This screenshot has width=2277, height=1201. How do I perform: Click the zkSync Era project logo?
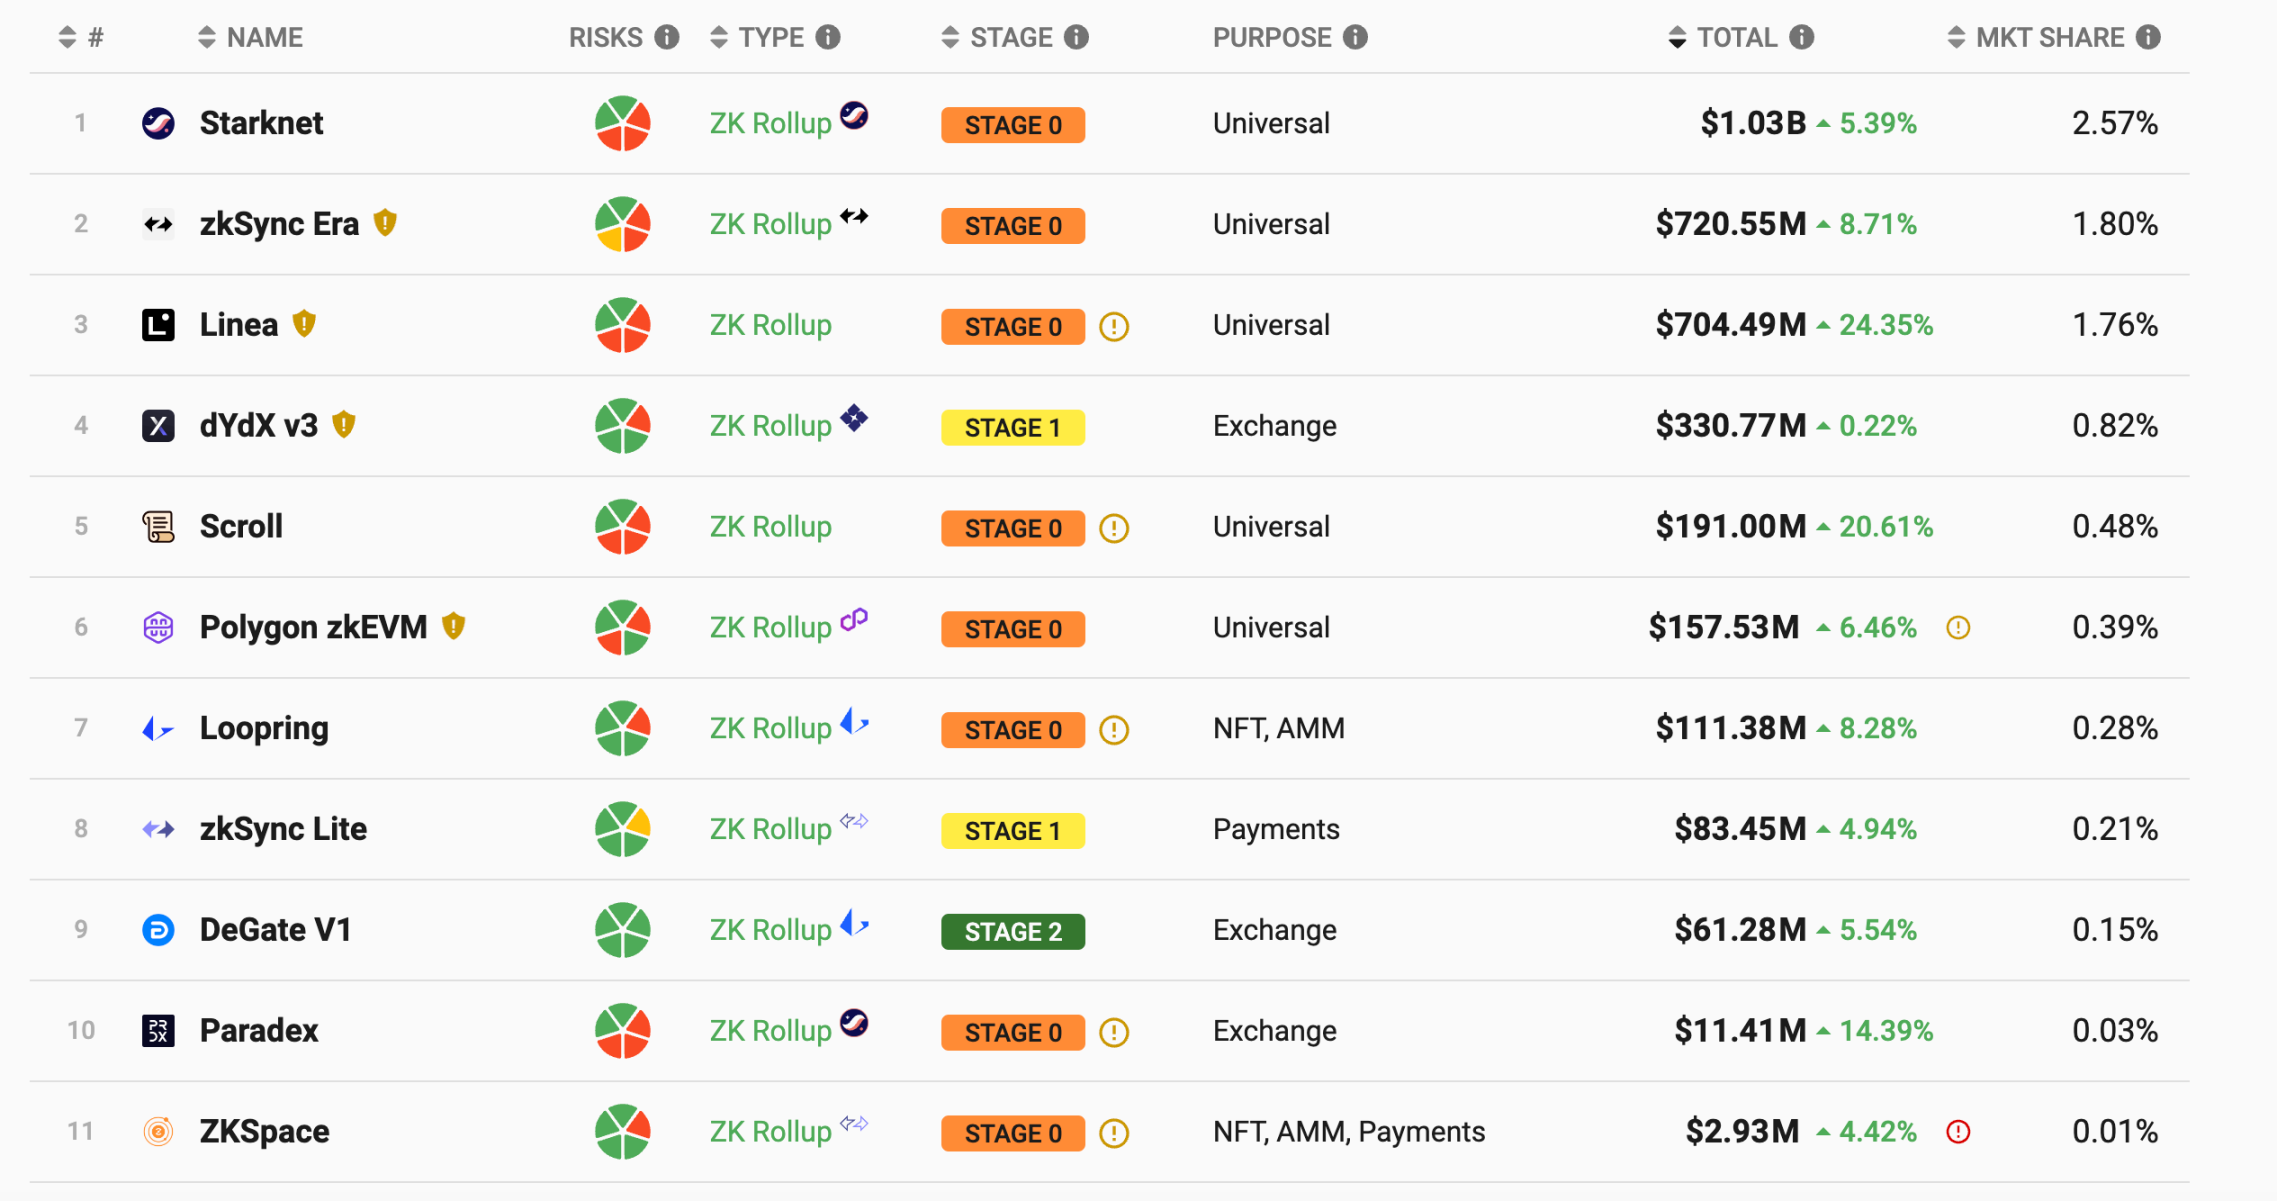tap(158, 224)
